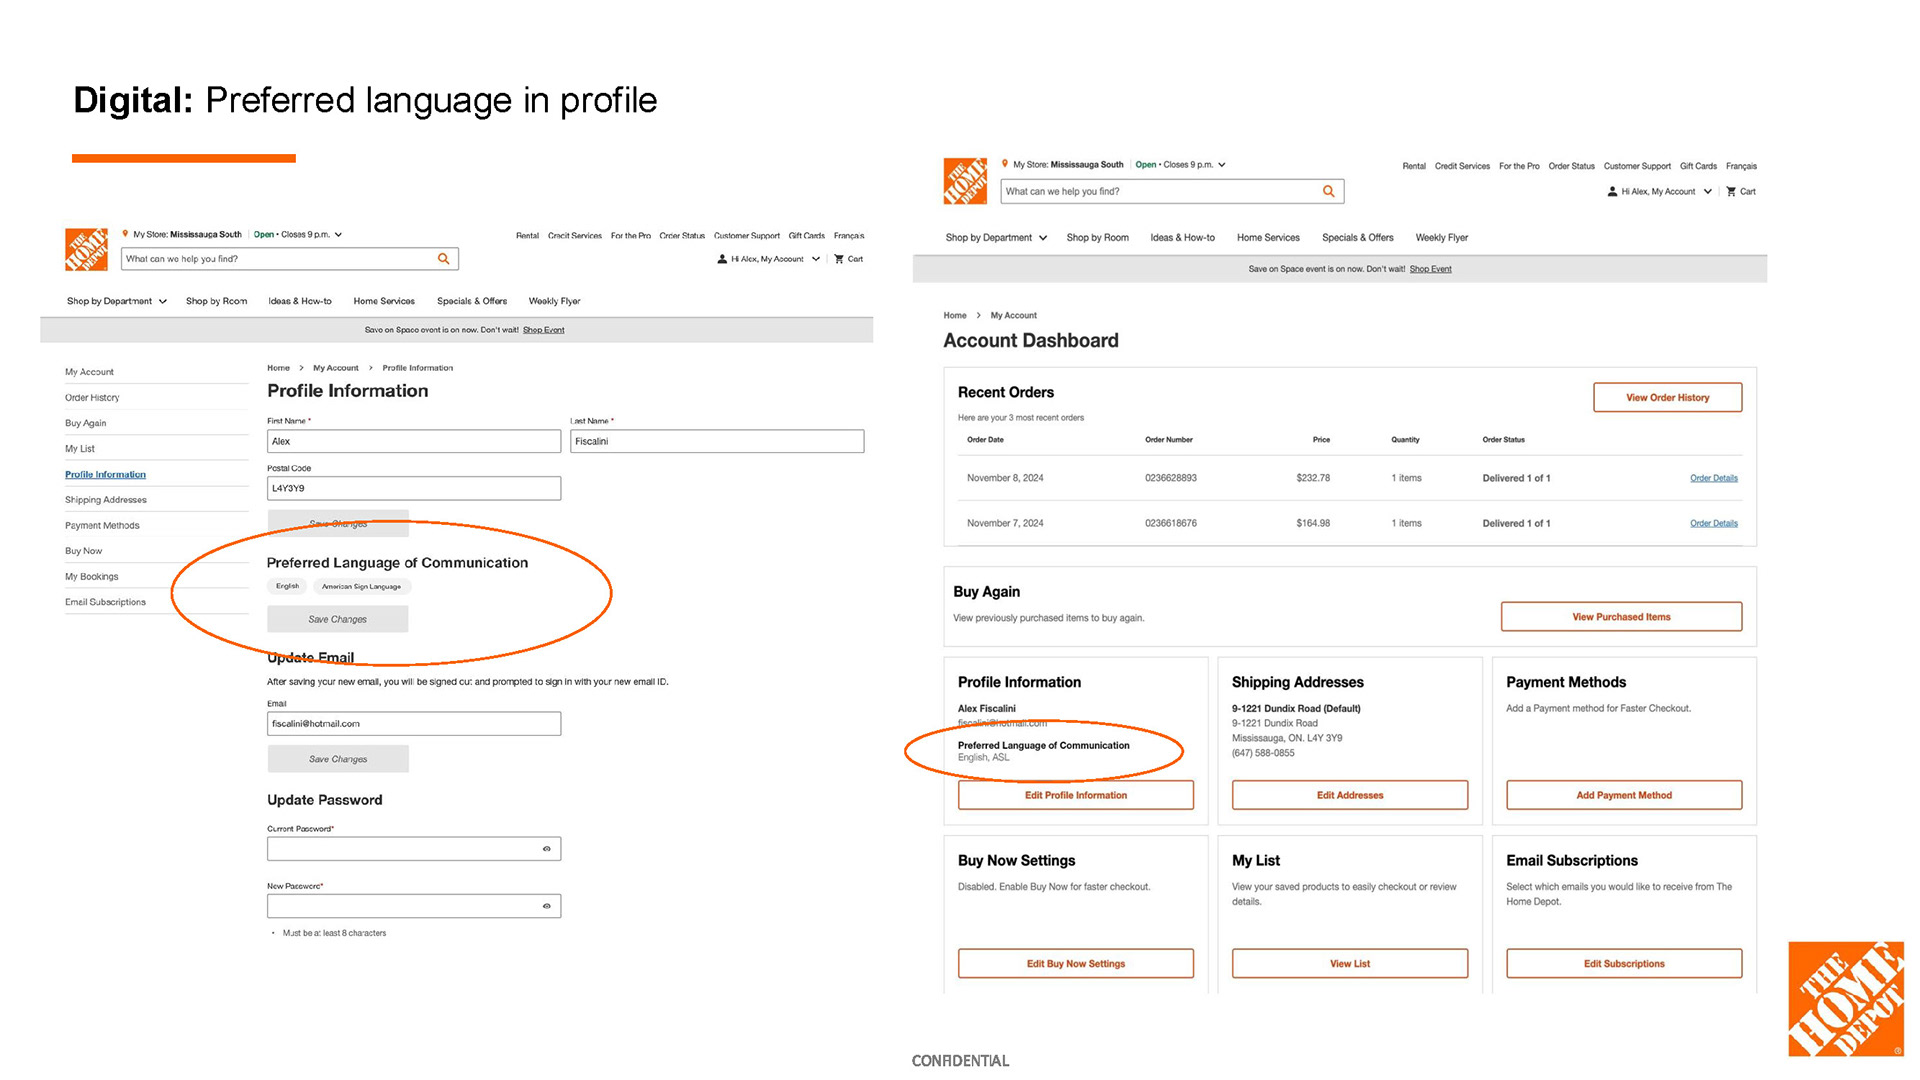
Task: Open My Account chevron on Profile Information page
Action: pyautogui.click(x=816, y=259)
